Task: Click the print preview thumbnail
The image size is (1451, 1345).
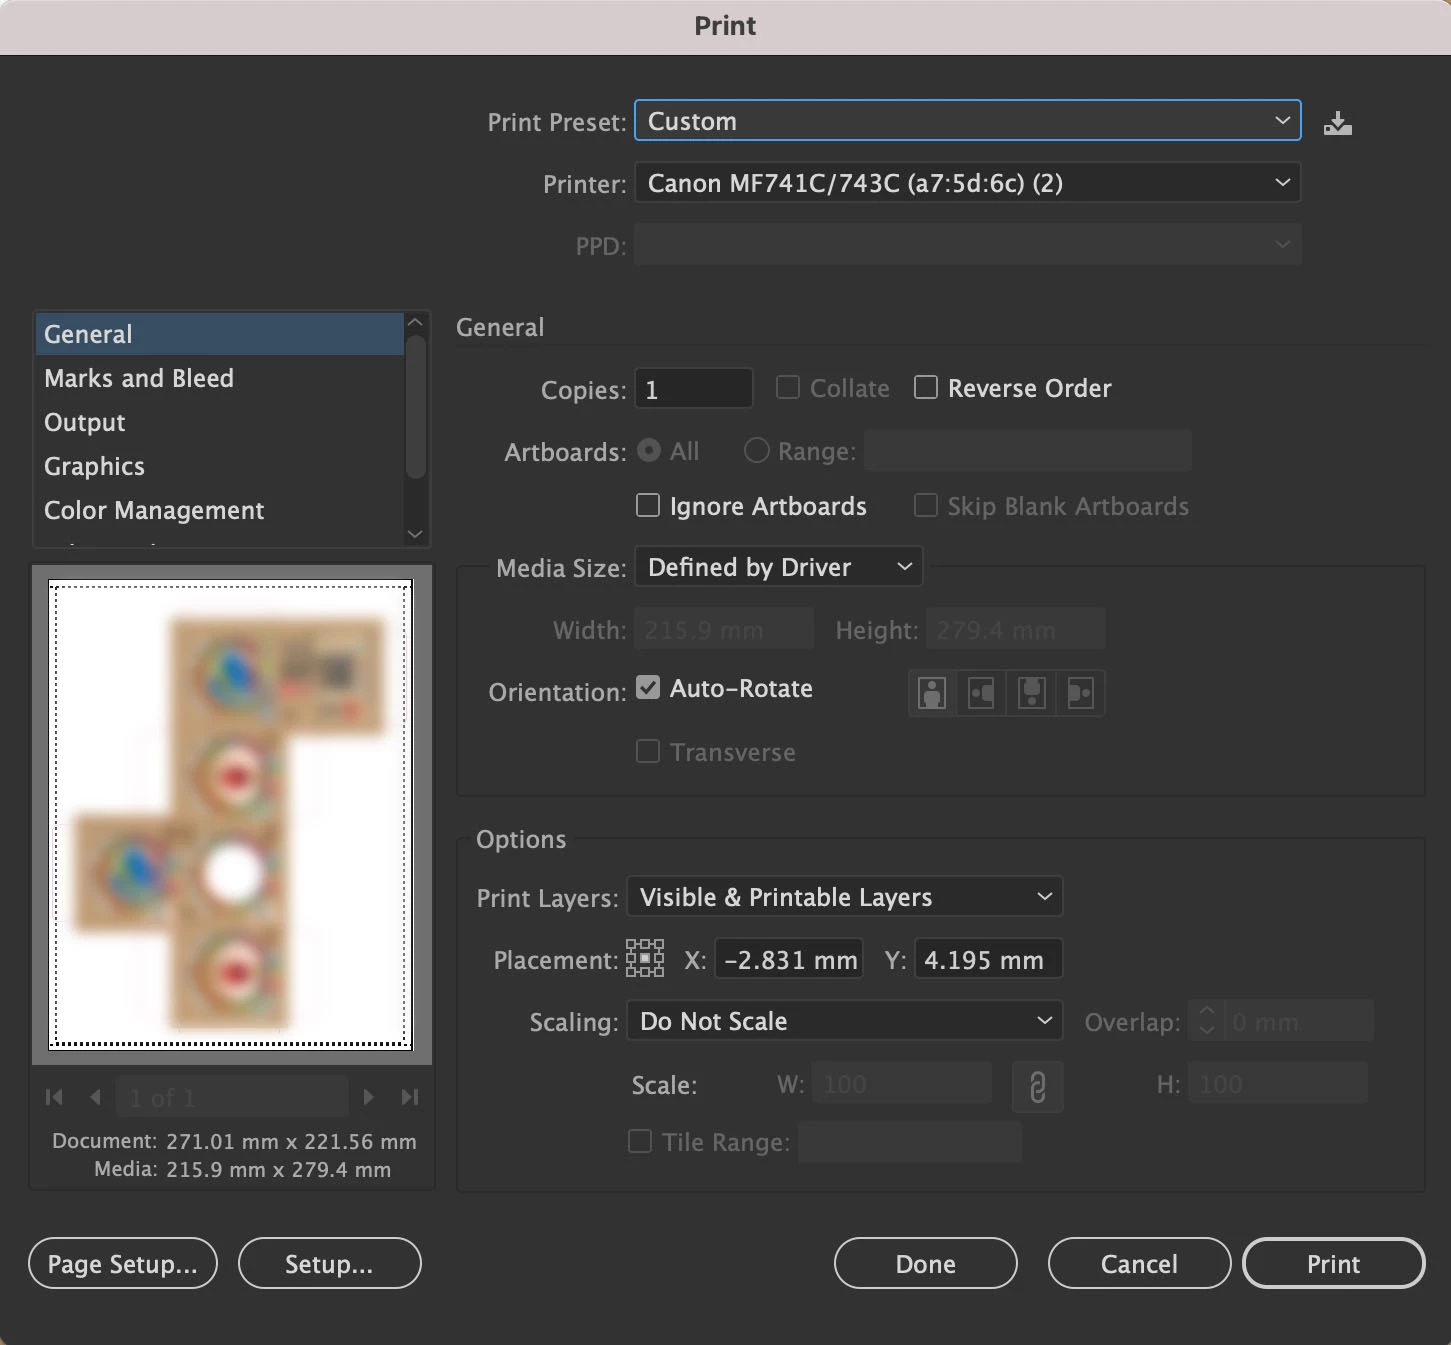Action: (x=231, y=814)
